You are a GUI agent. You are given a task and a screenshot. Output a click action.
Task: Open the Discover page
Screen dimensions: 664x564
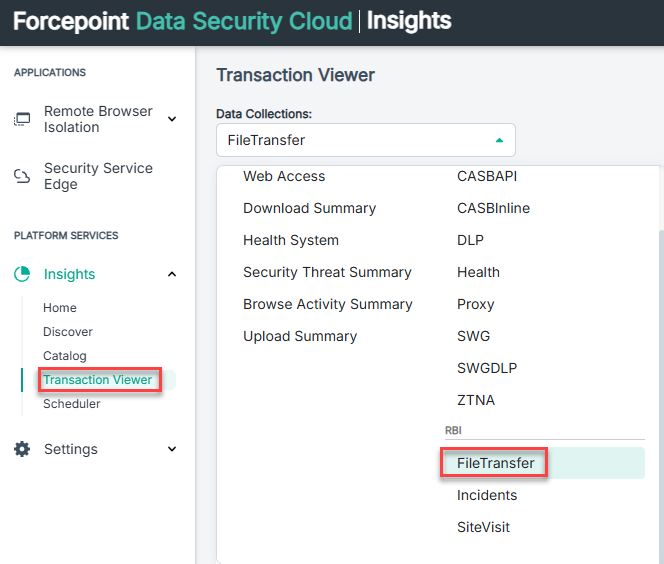(68, 332)
